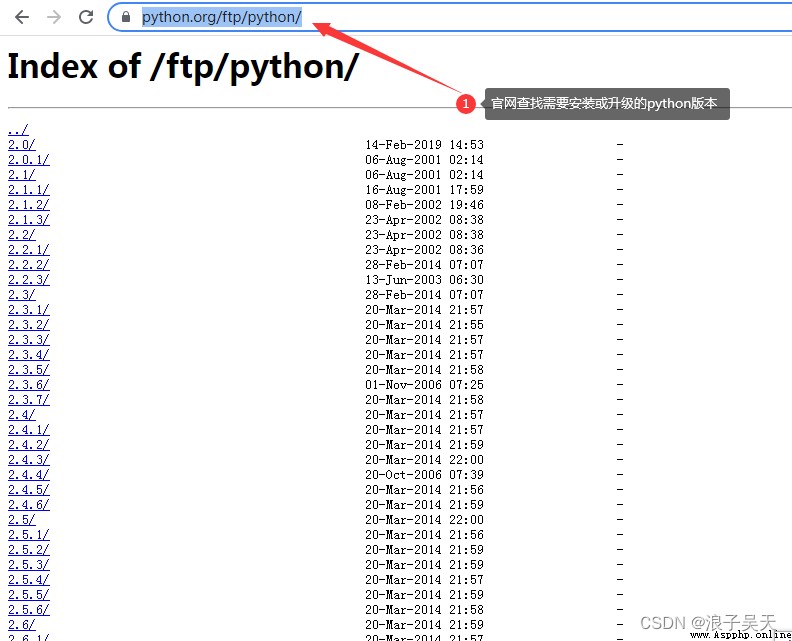The width and height of the screenshot is (792, 641).
Task: Click the browser forward arrow
Action: pyautogui.click(x=54, y=17)
